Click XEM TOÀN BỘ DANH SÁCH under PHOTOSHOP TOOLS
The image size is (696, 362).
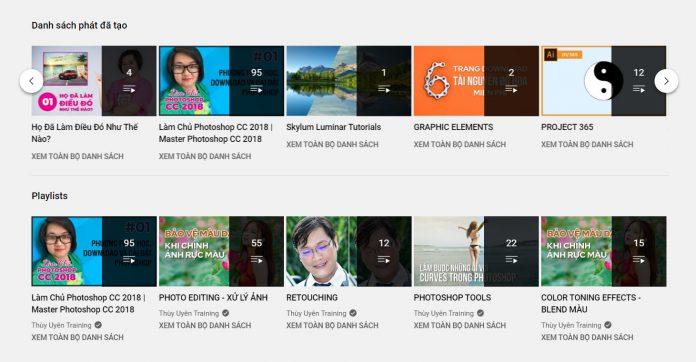coord(460,326)
